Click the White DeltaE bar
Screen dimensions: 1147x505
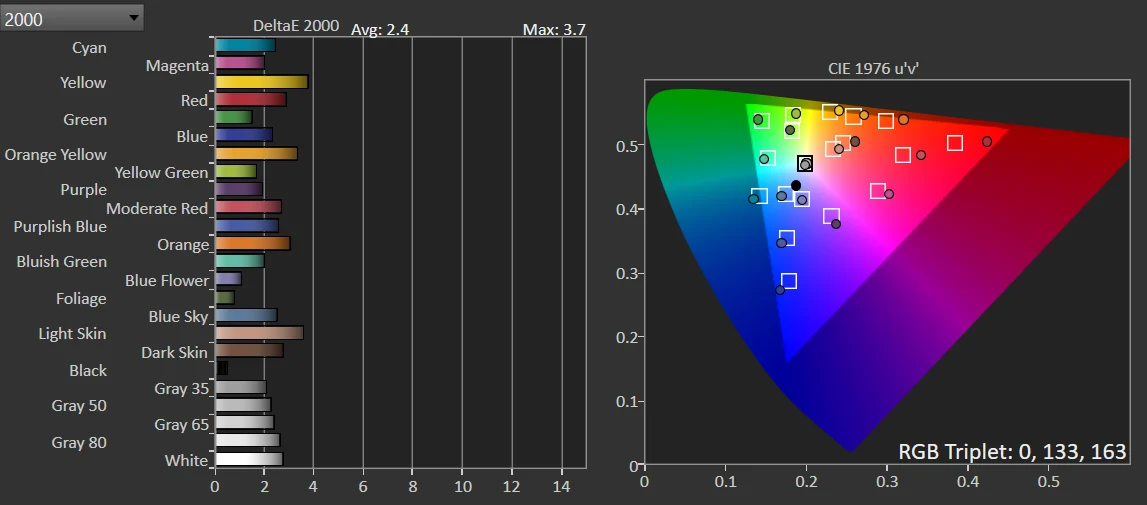249,459
